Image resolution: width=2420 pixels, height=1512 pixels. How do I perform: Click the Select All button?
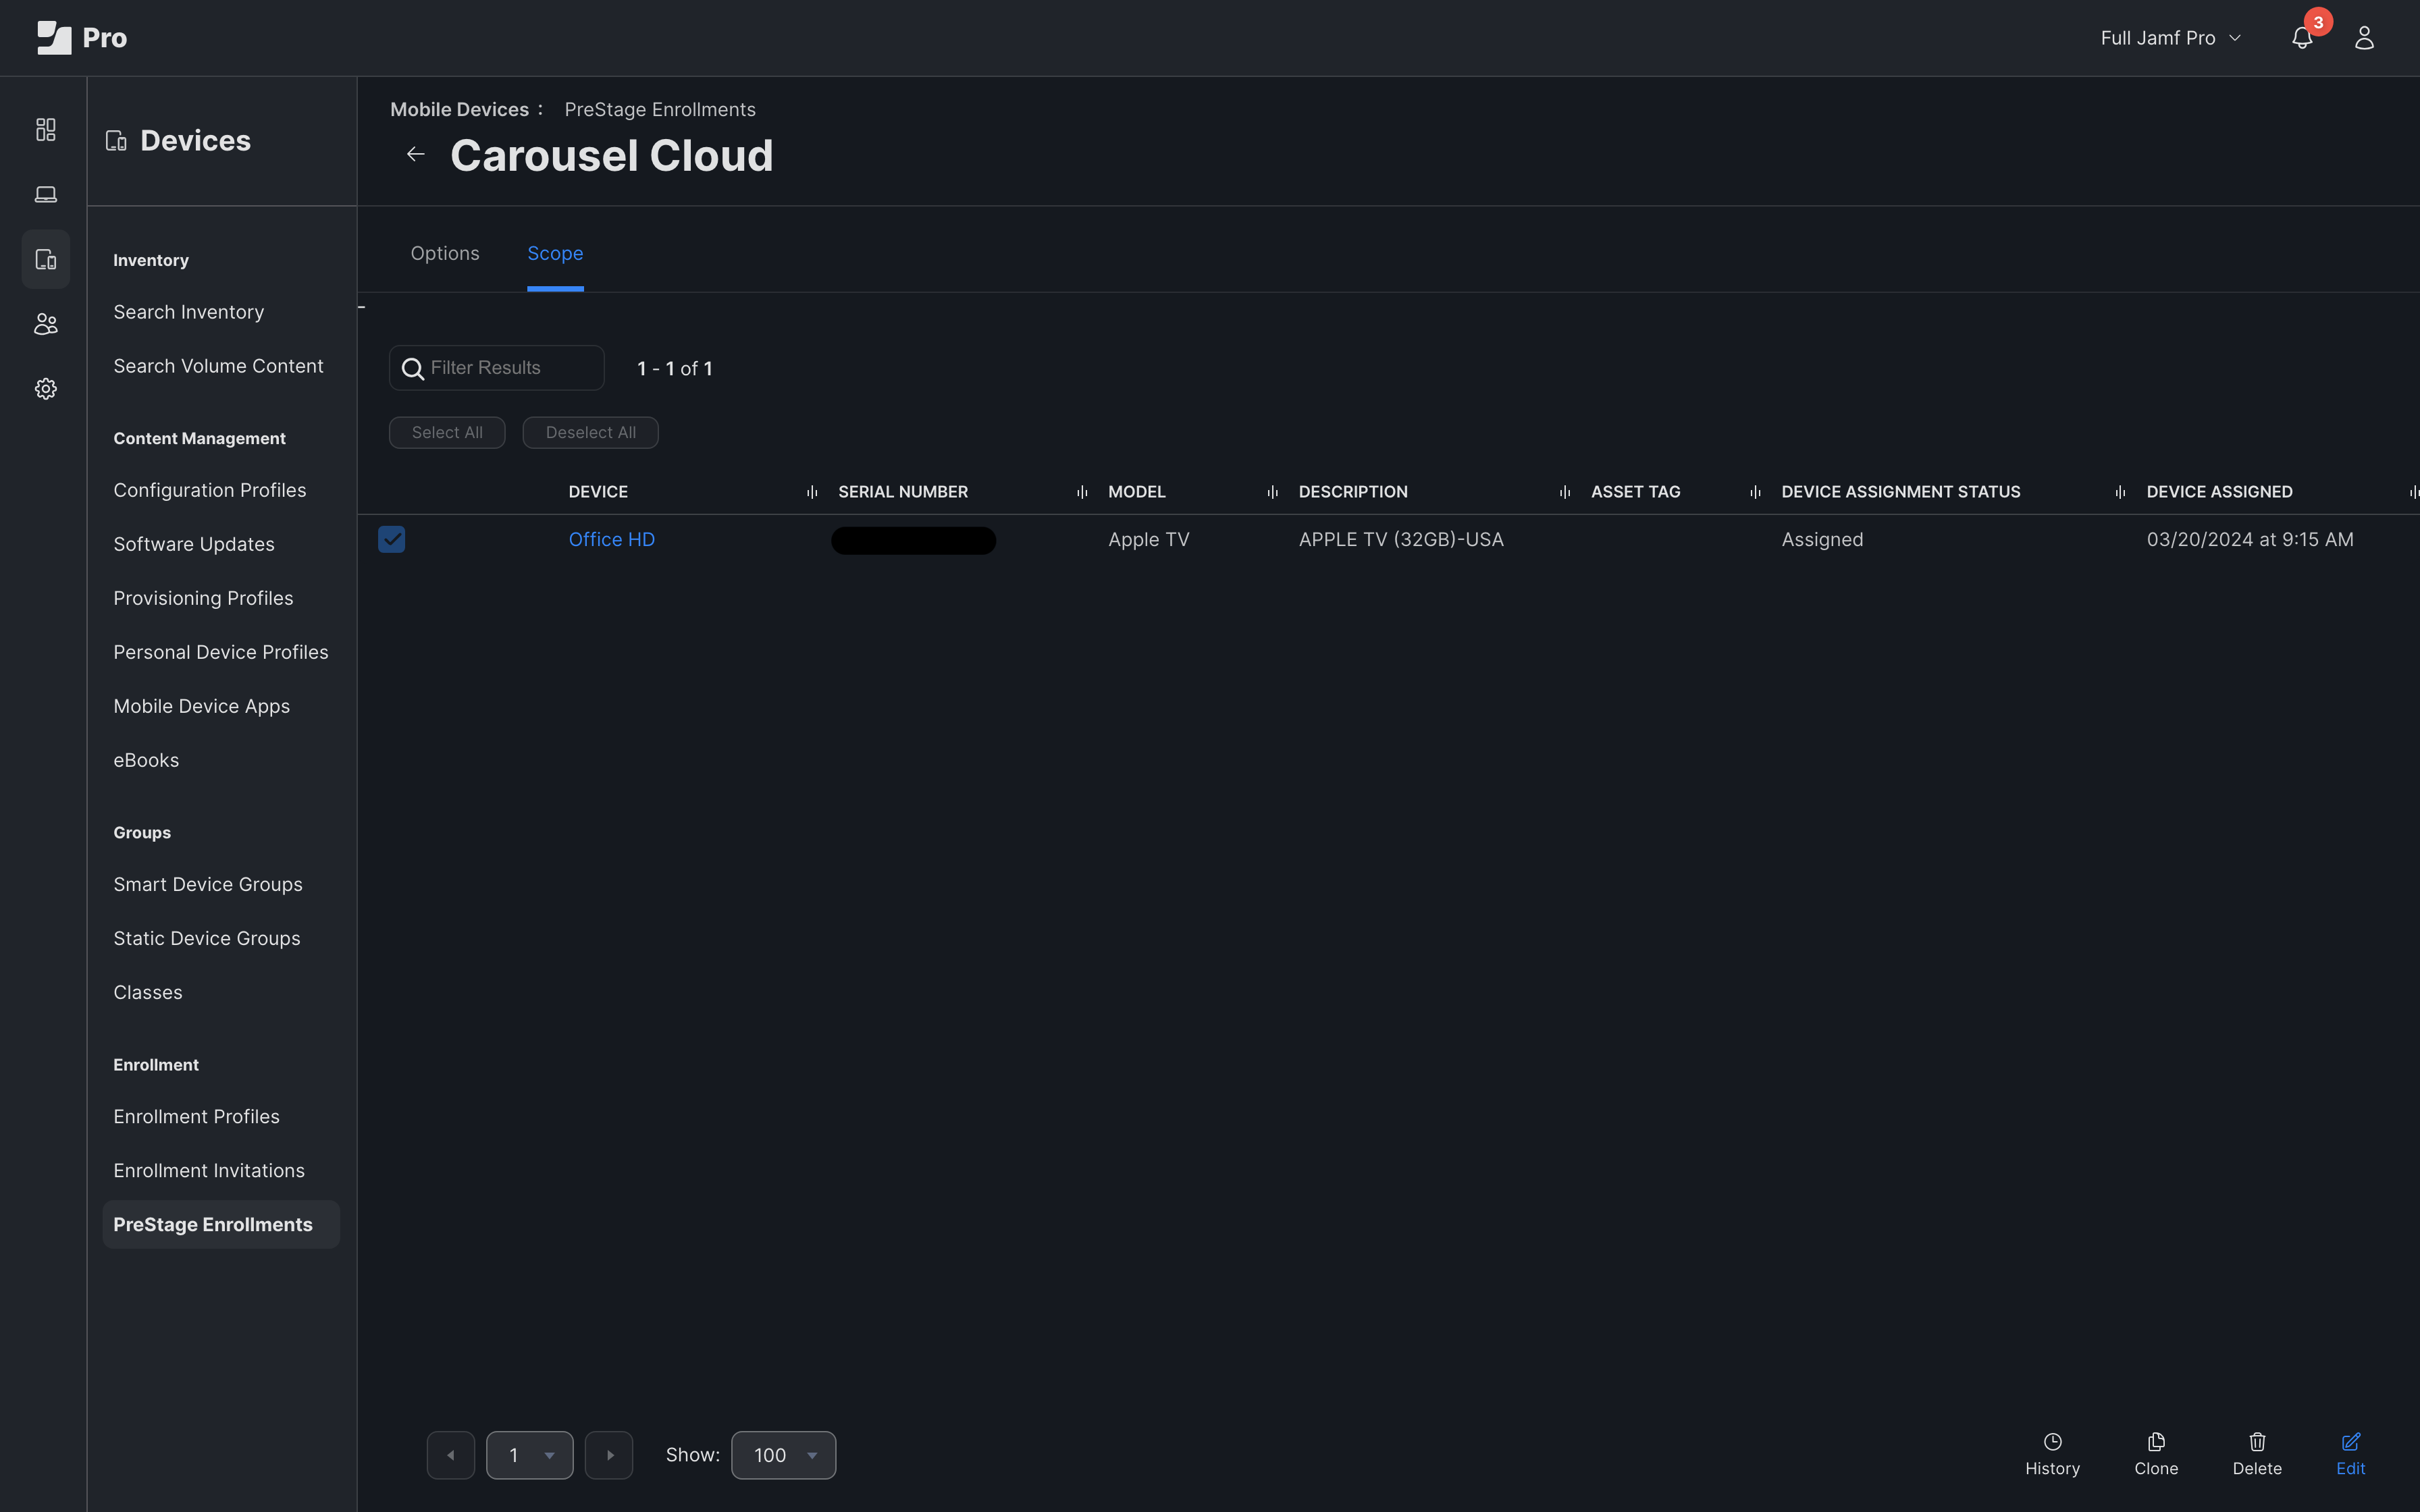click(x=447, y=433)
